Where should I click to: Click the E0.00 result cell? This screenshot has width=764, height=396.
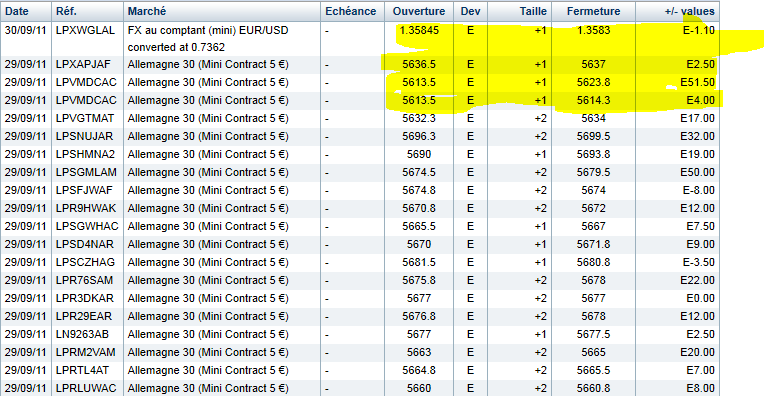click(x=701, y=299)
